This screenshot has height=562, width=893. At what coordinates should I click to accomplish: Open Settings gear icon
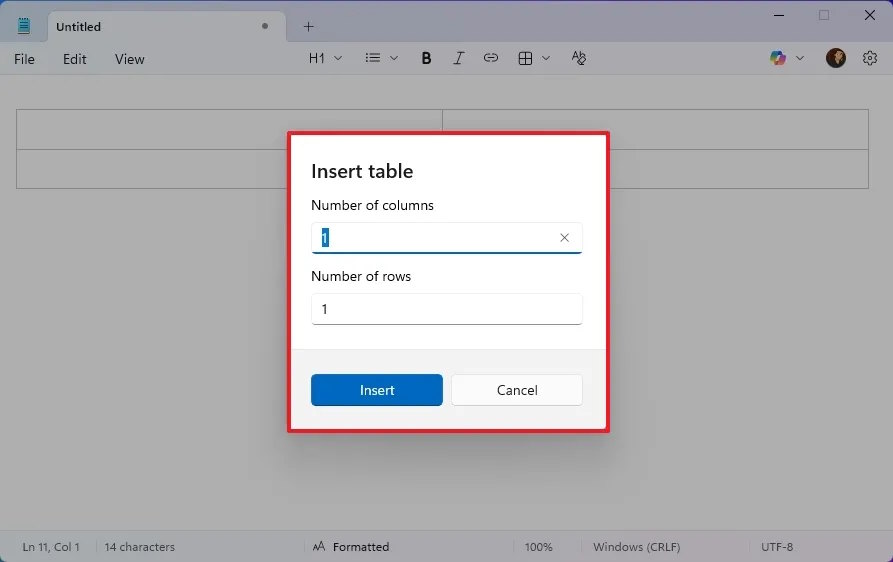coord(870,58)
